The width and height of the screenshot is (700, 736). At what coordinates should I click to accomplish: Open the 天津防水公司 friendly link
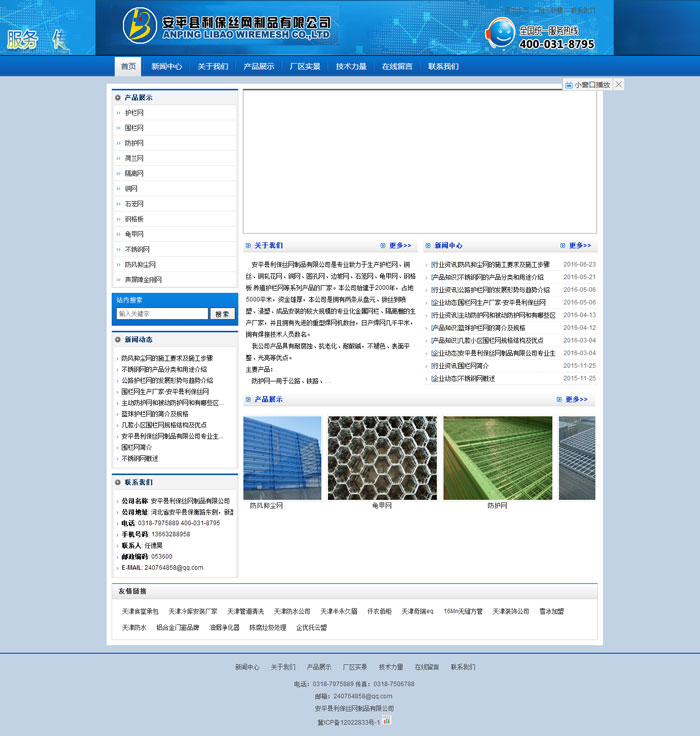pyautogui.click(x=292, y=611)
